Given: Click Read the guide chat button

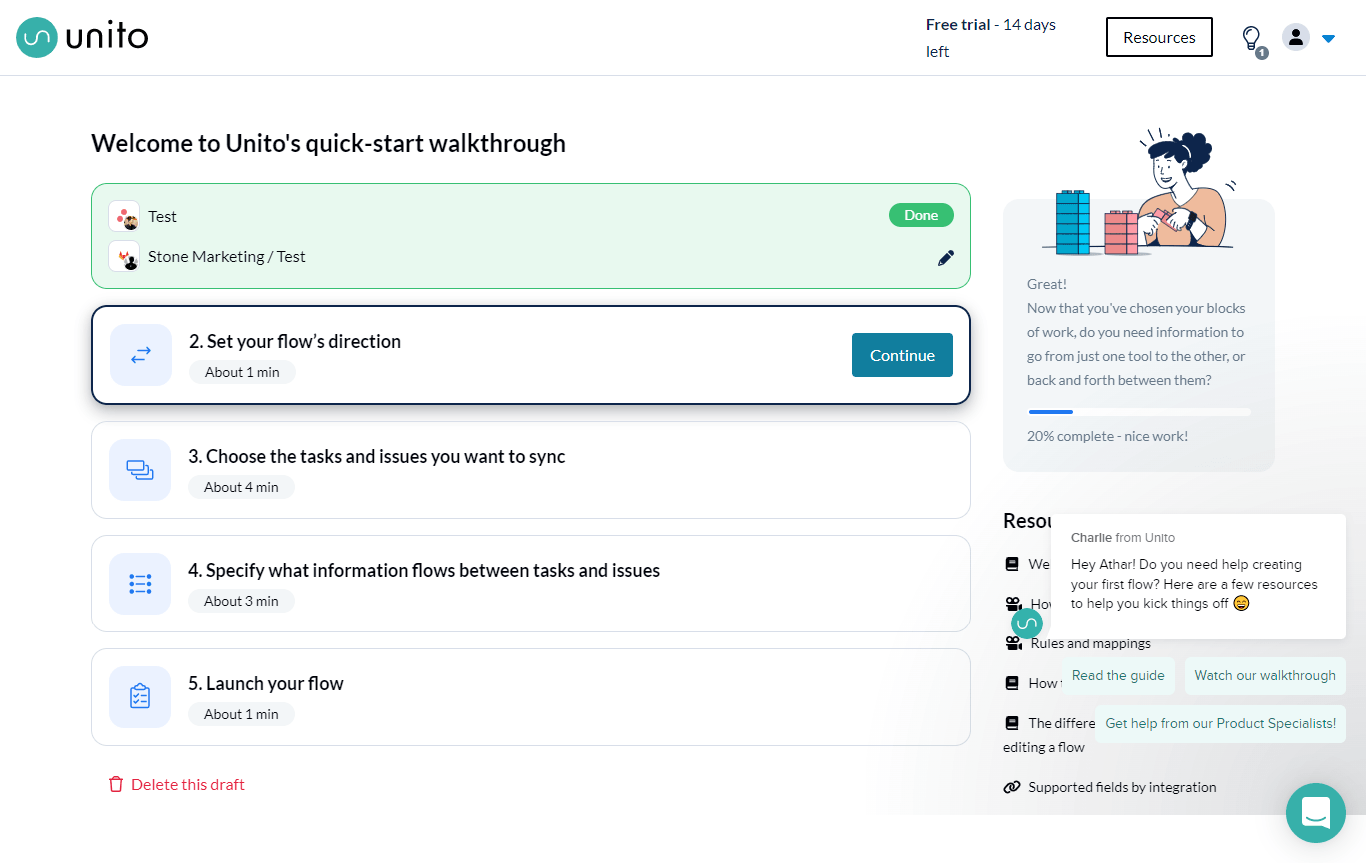Looking at the screenshot, I should tap(1118, 675).
